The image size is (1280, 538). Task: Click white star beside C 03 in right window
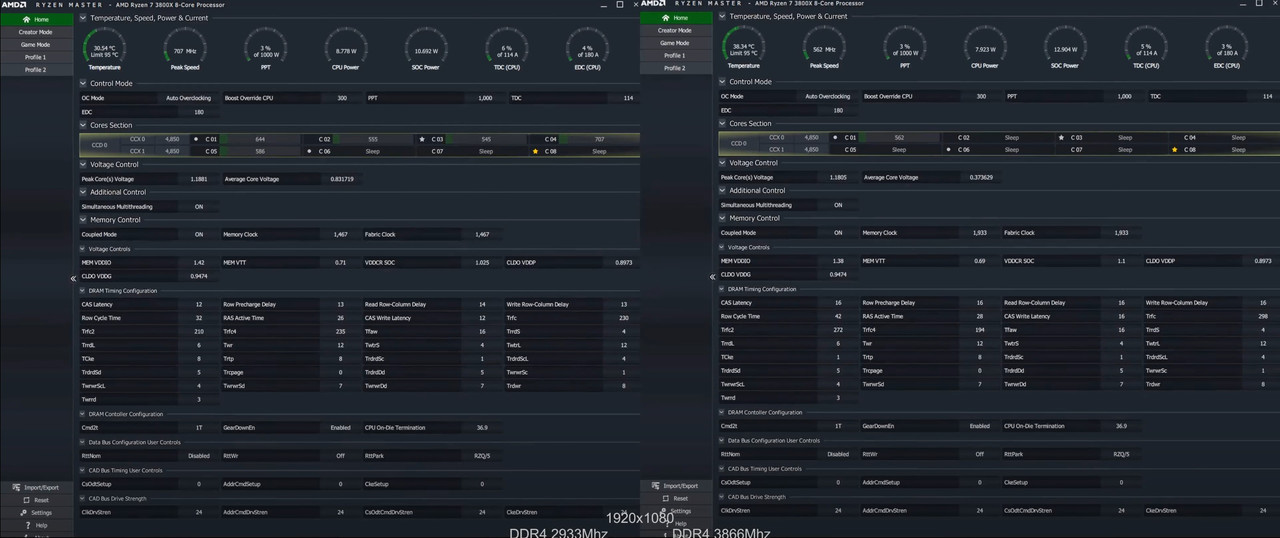tap(1062, 137)
